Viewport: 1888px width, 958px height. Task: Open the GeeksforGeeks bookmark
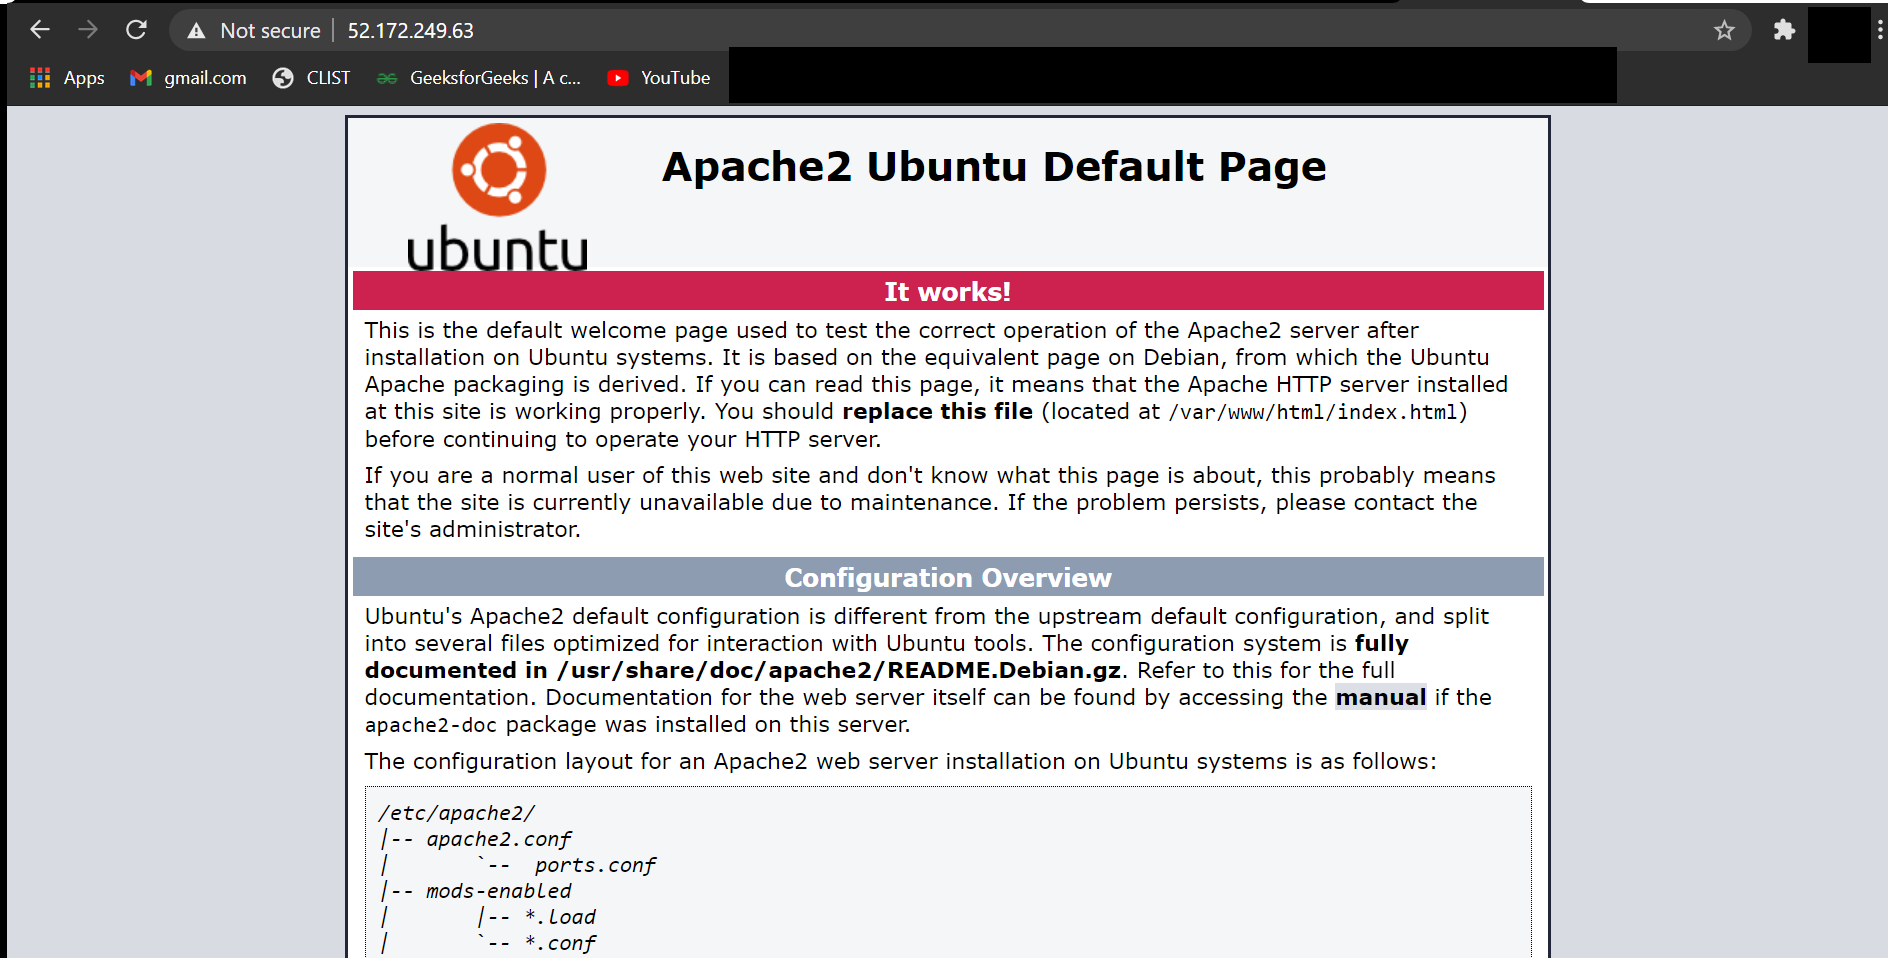point(479,78)
